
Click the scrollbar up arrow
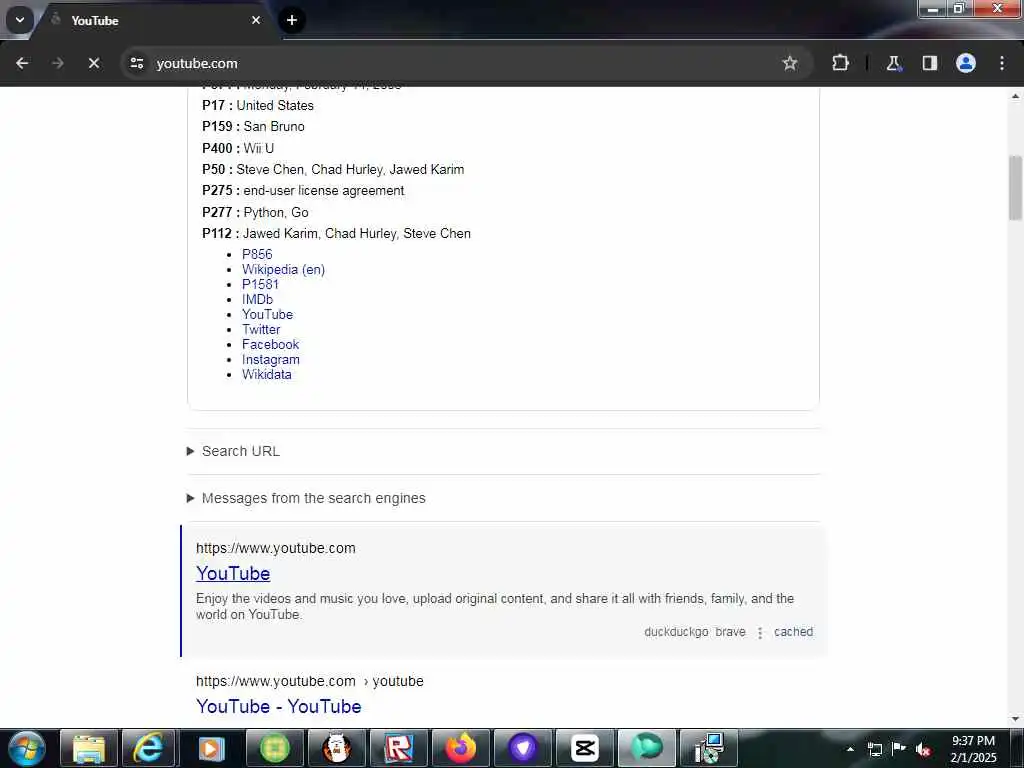[1015, 96]
